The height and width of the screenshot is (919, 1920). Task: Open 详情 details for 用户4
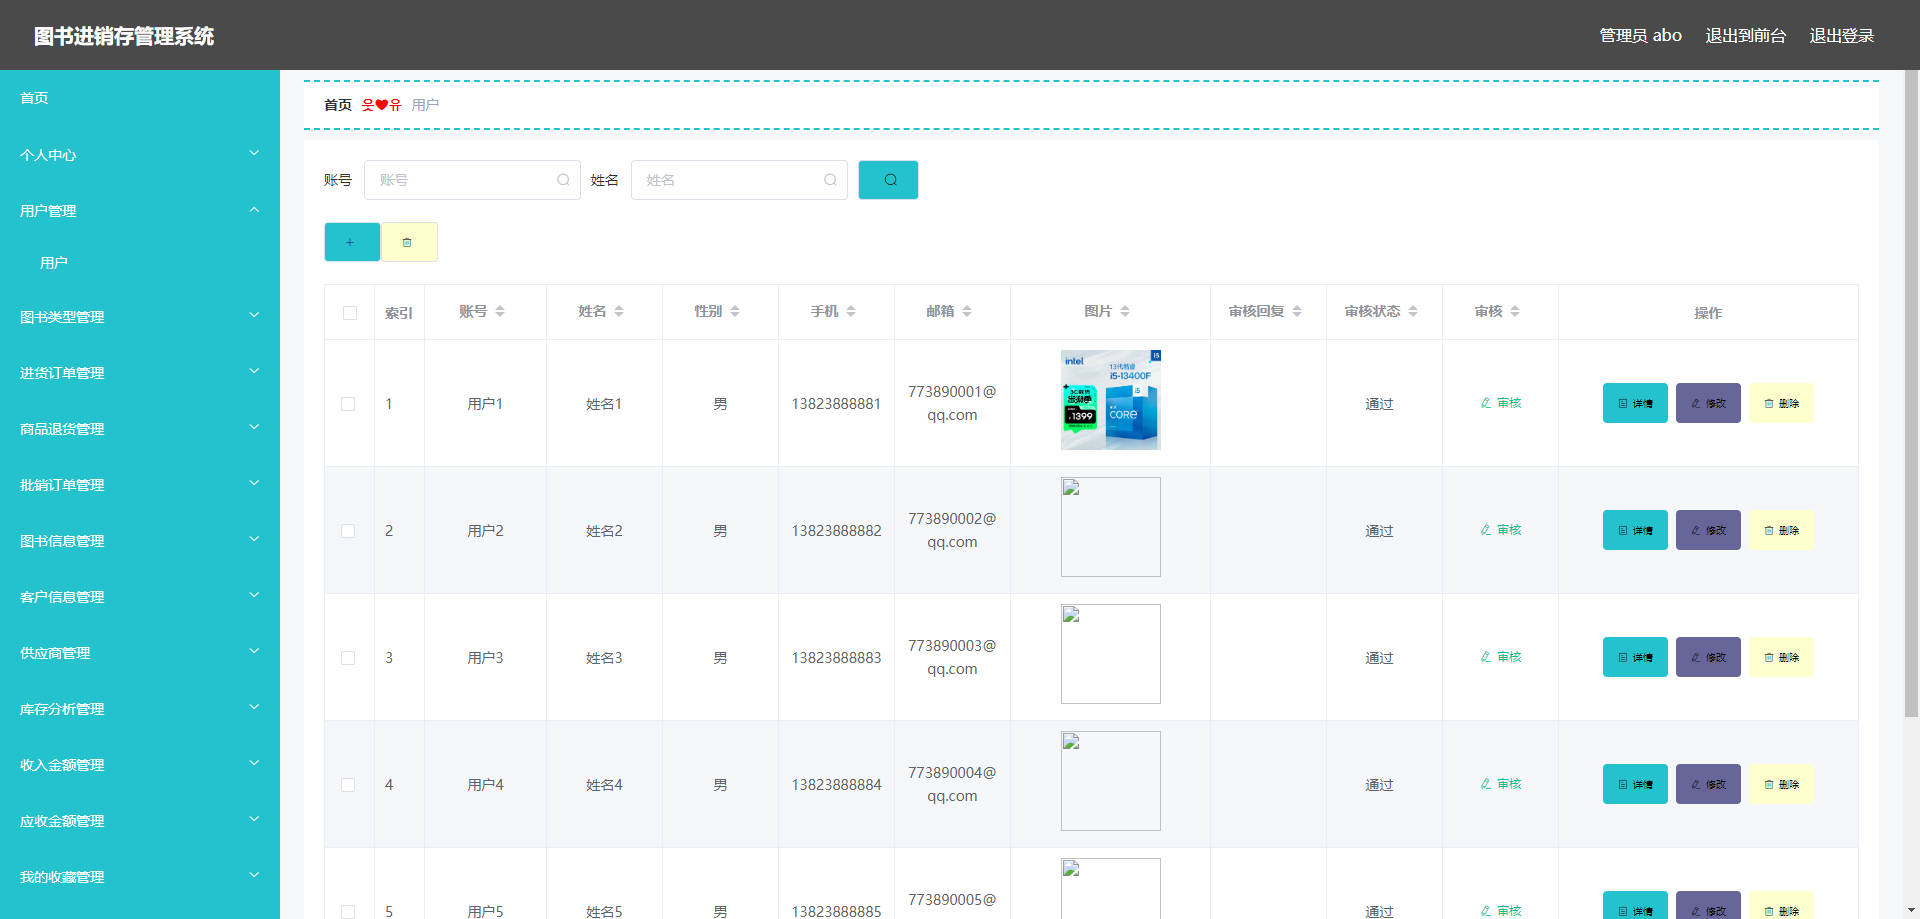(x=1635, y=784)
